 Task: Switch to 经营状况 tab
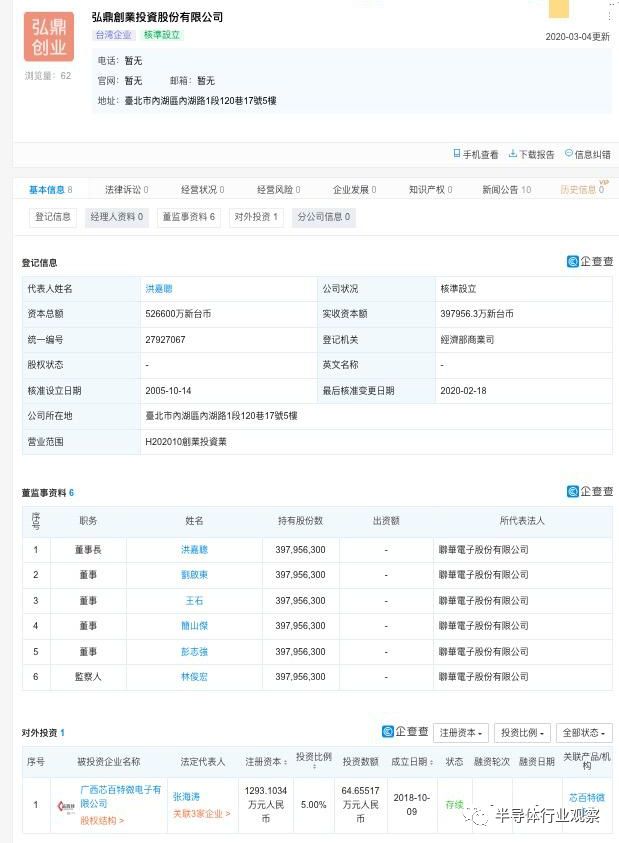click(202, 190)
